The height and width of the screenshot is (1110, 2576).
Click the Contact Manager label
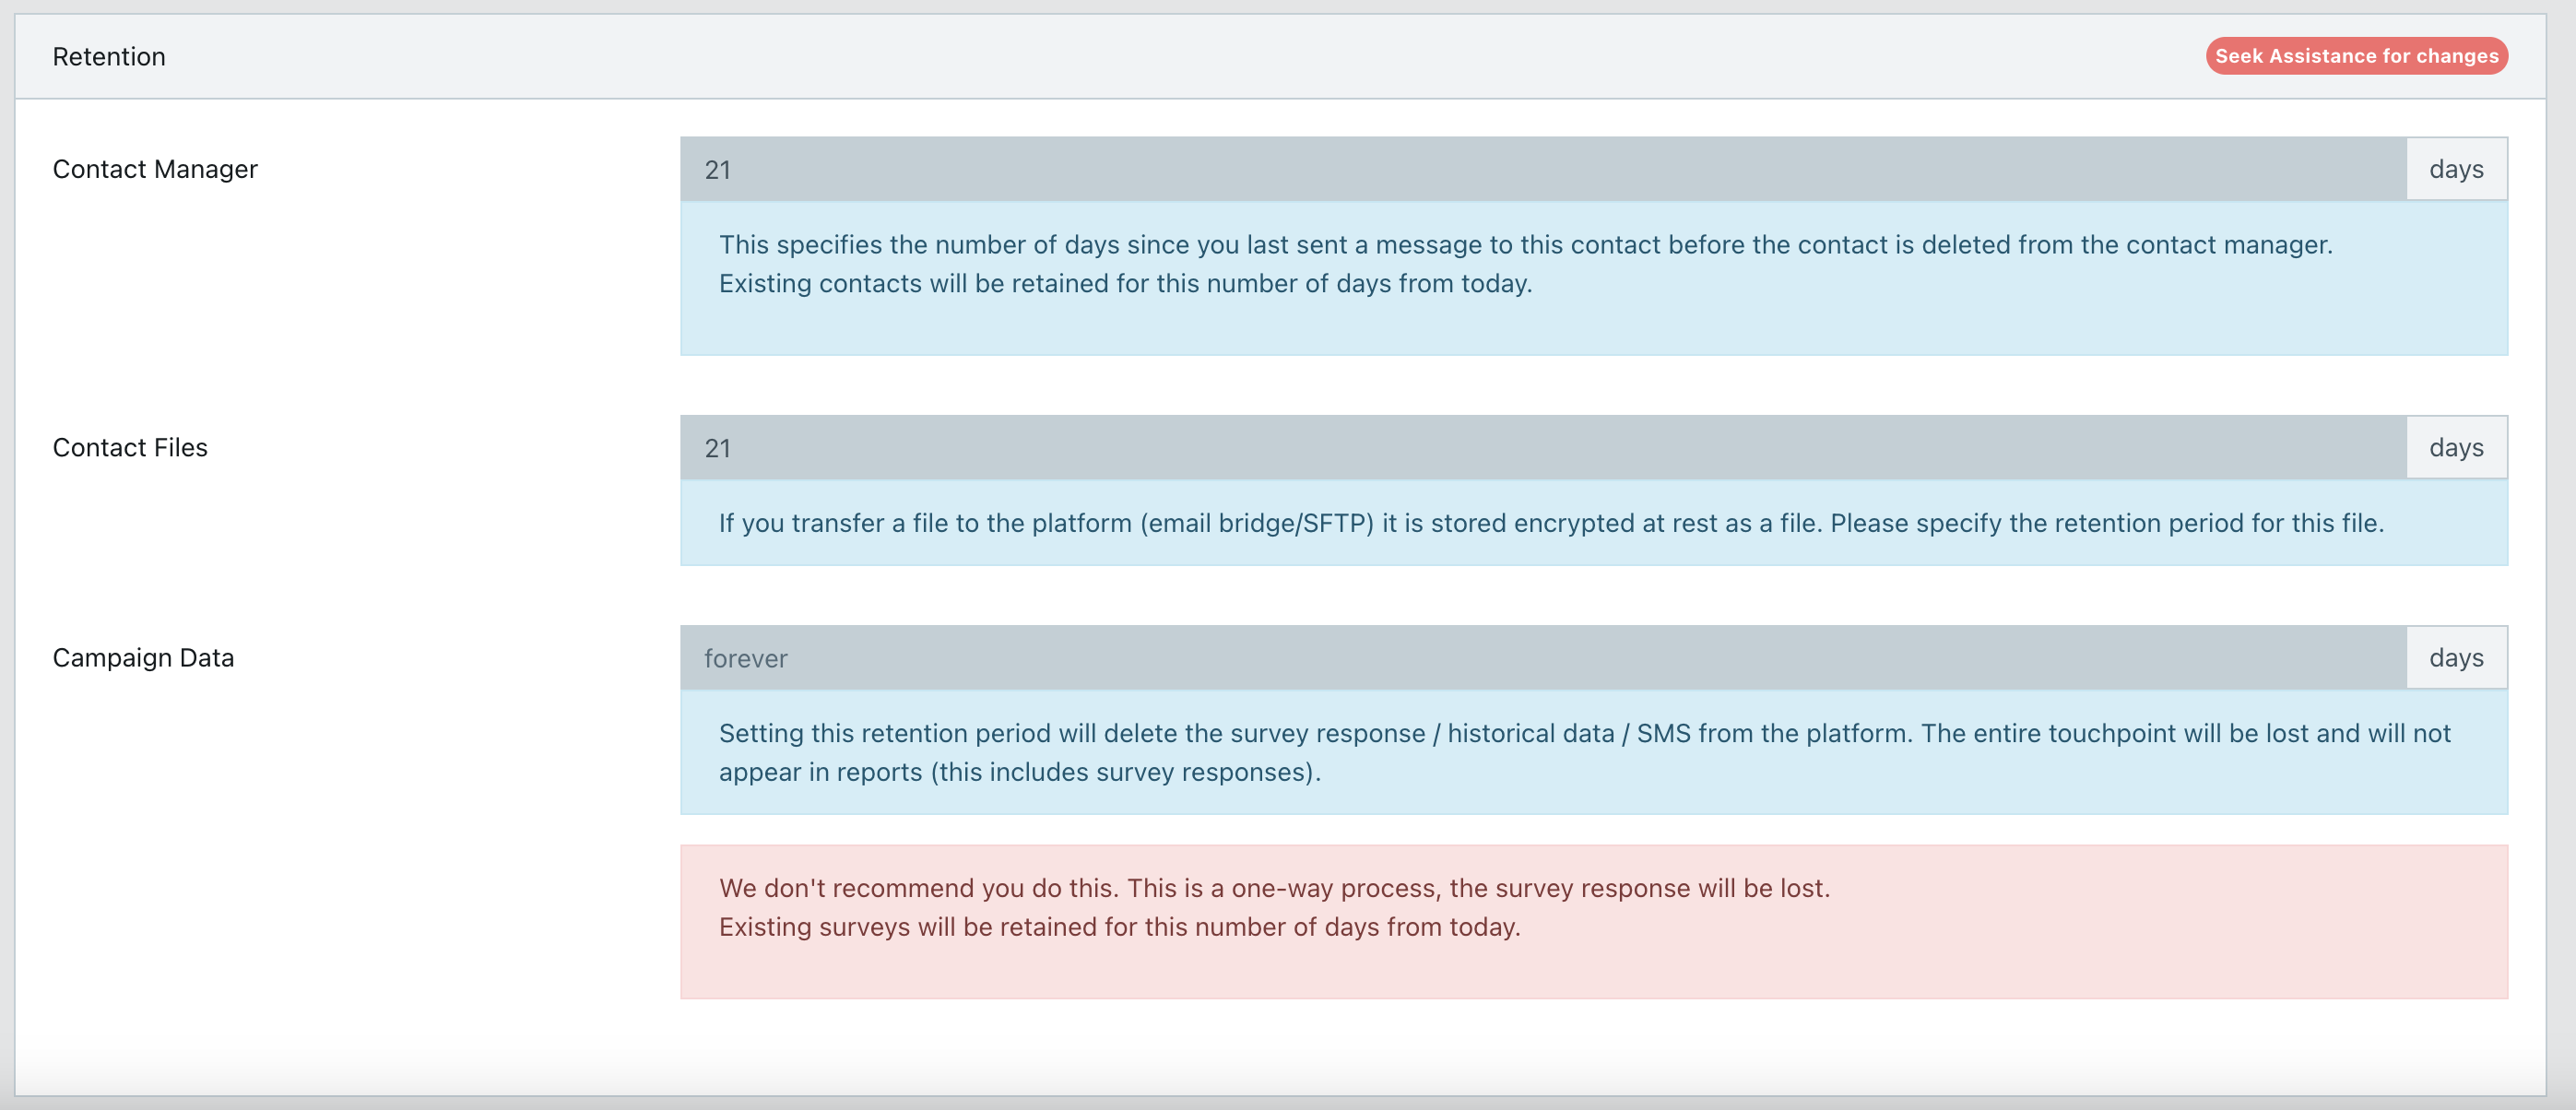pyautogui.click(x=155, y=169)
